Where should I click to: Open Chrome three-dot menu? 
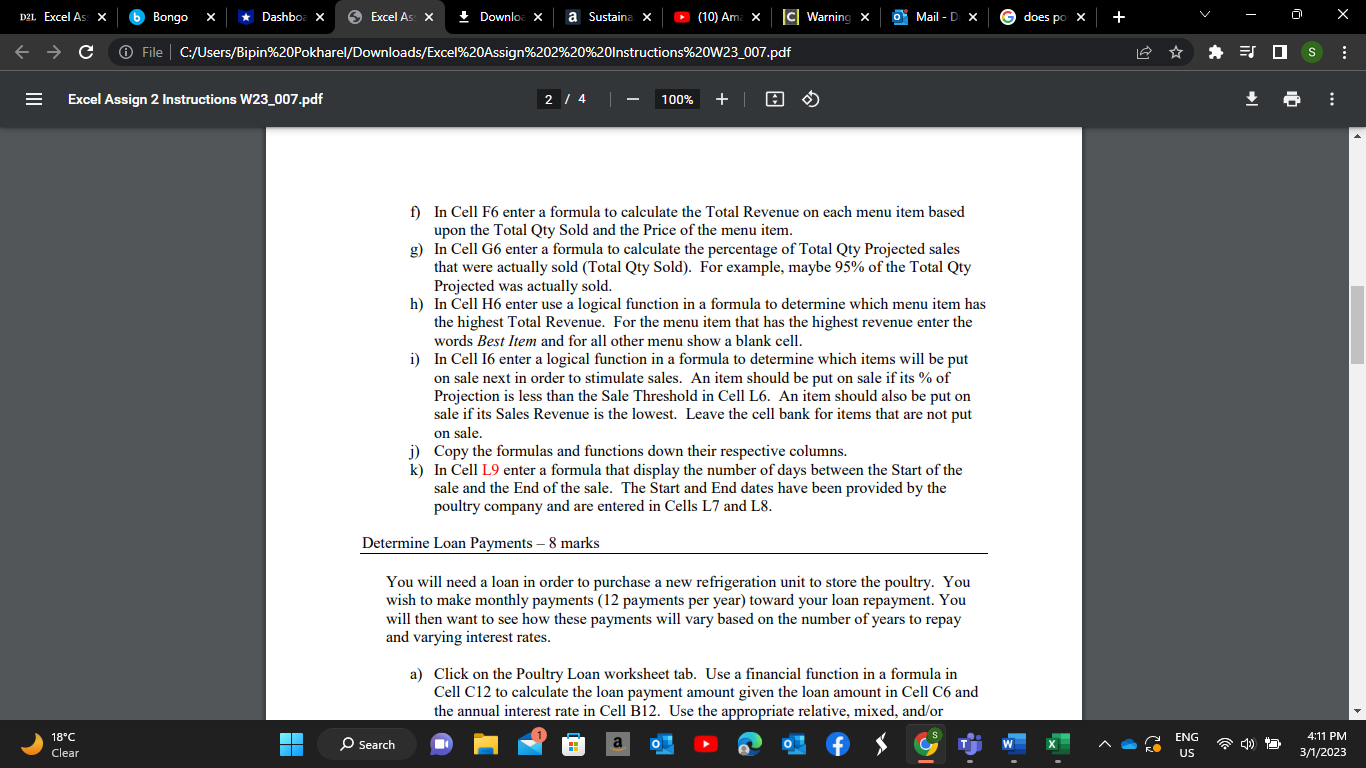point(1342,52)
